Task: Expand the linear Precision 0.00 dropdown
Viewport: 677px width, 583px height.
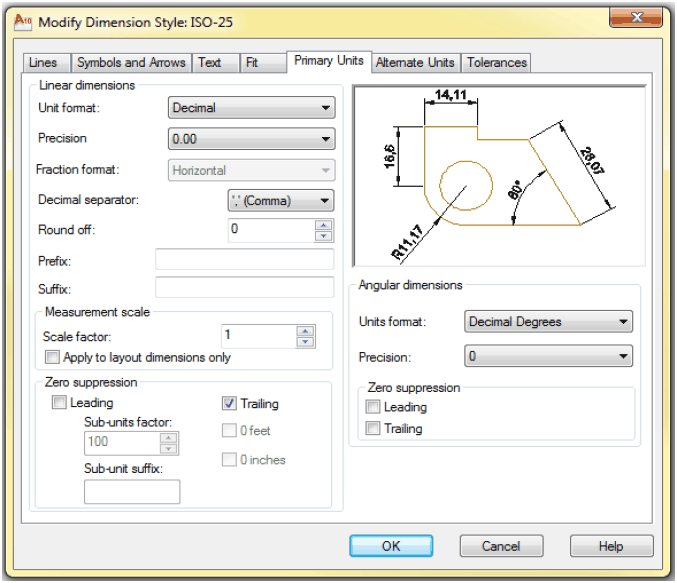Action: 251,140
